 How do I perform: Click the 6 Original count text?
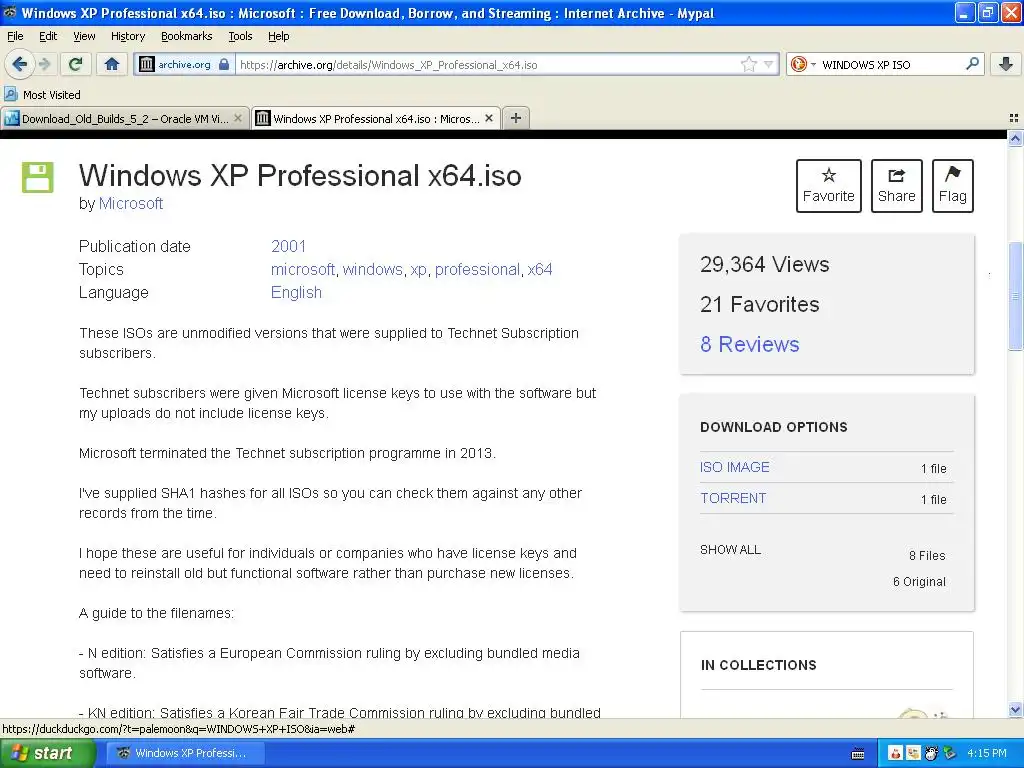click(x=919, y=582)
